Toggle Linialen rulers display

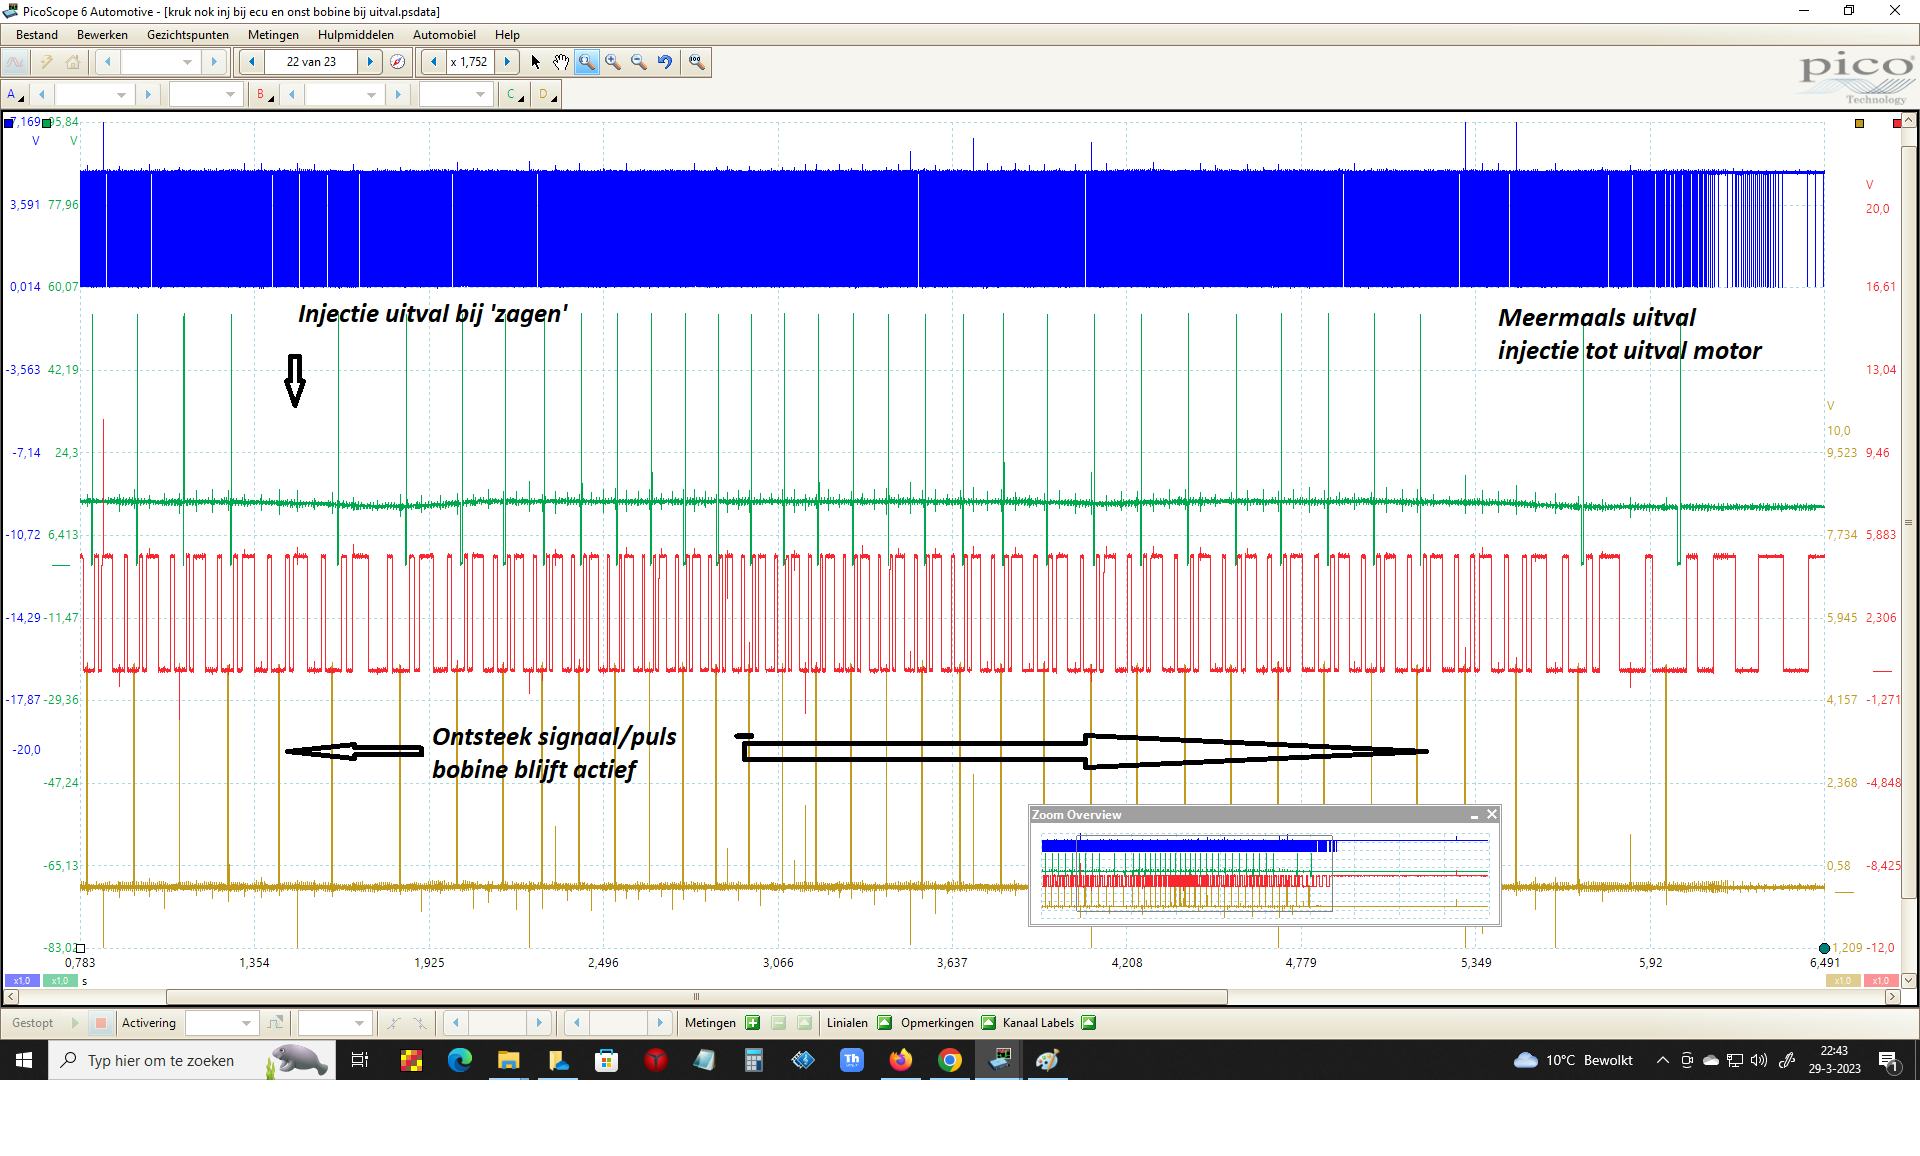coord(884,1023)
